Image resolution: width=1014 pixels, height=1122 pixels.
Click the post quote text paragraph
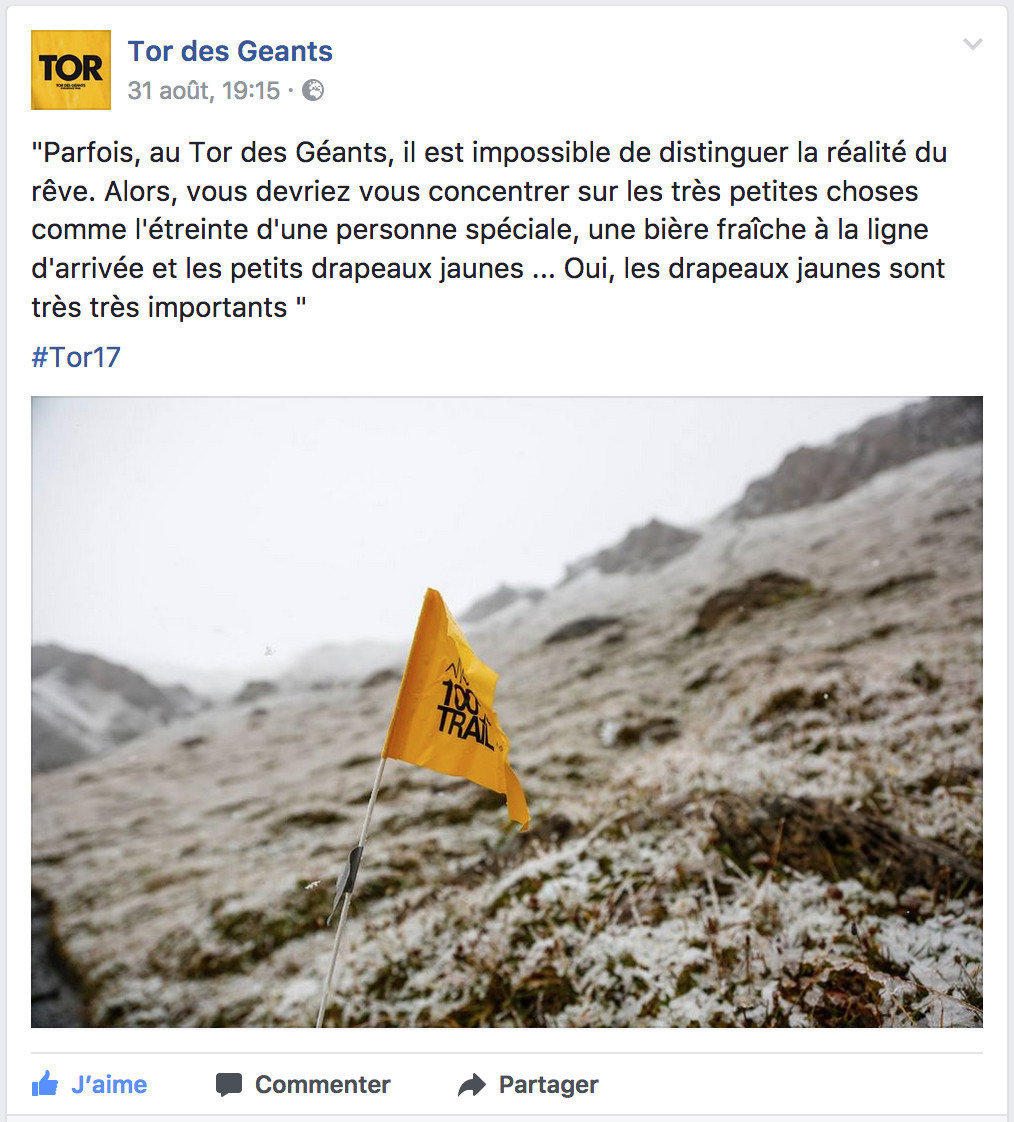tap(489, 230)
